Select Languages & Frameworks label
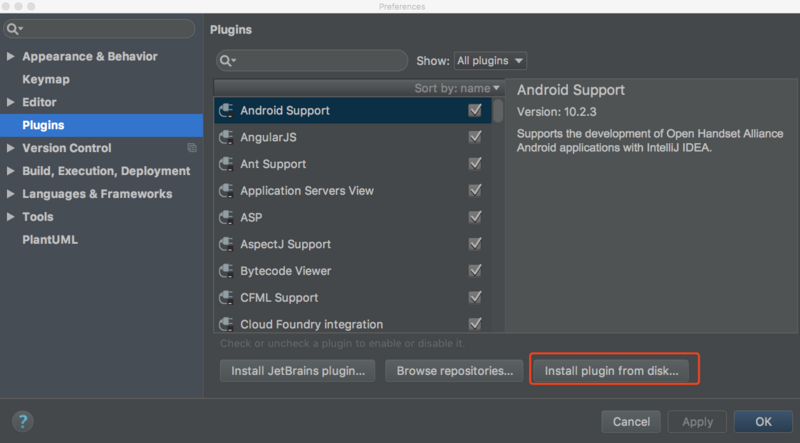800x443 pixels. click(97, 194)
